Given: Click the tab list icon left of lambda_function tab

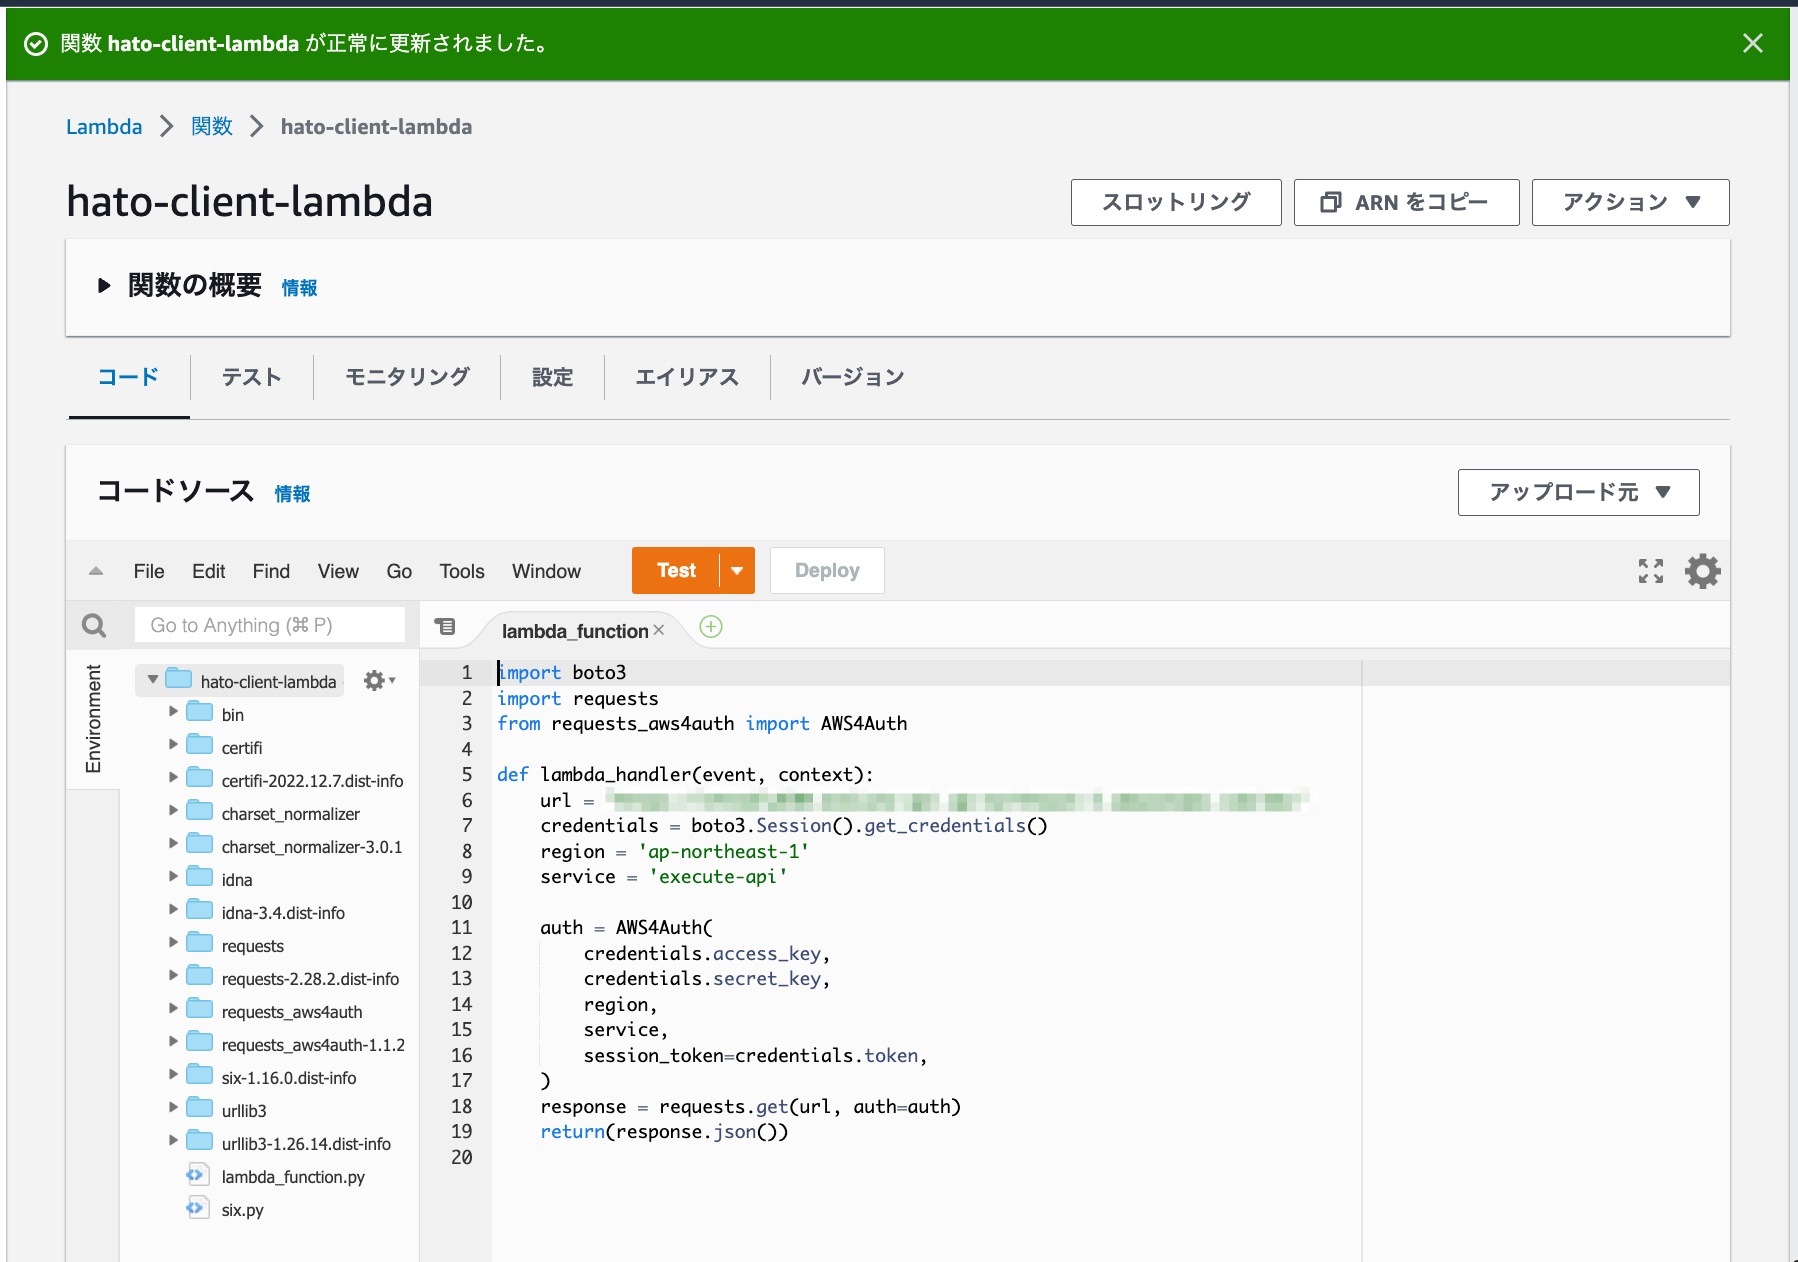Looking at the screenshot, I should (x=445, y=628).
